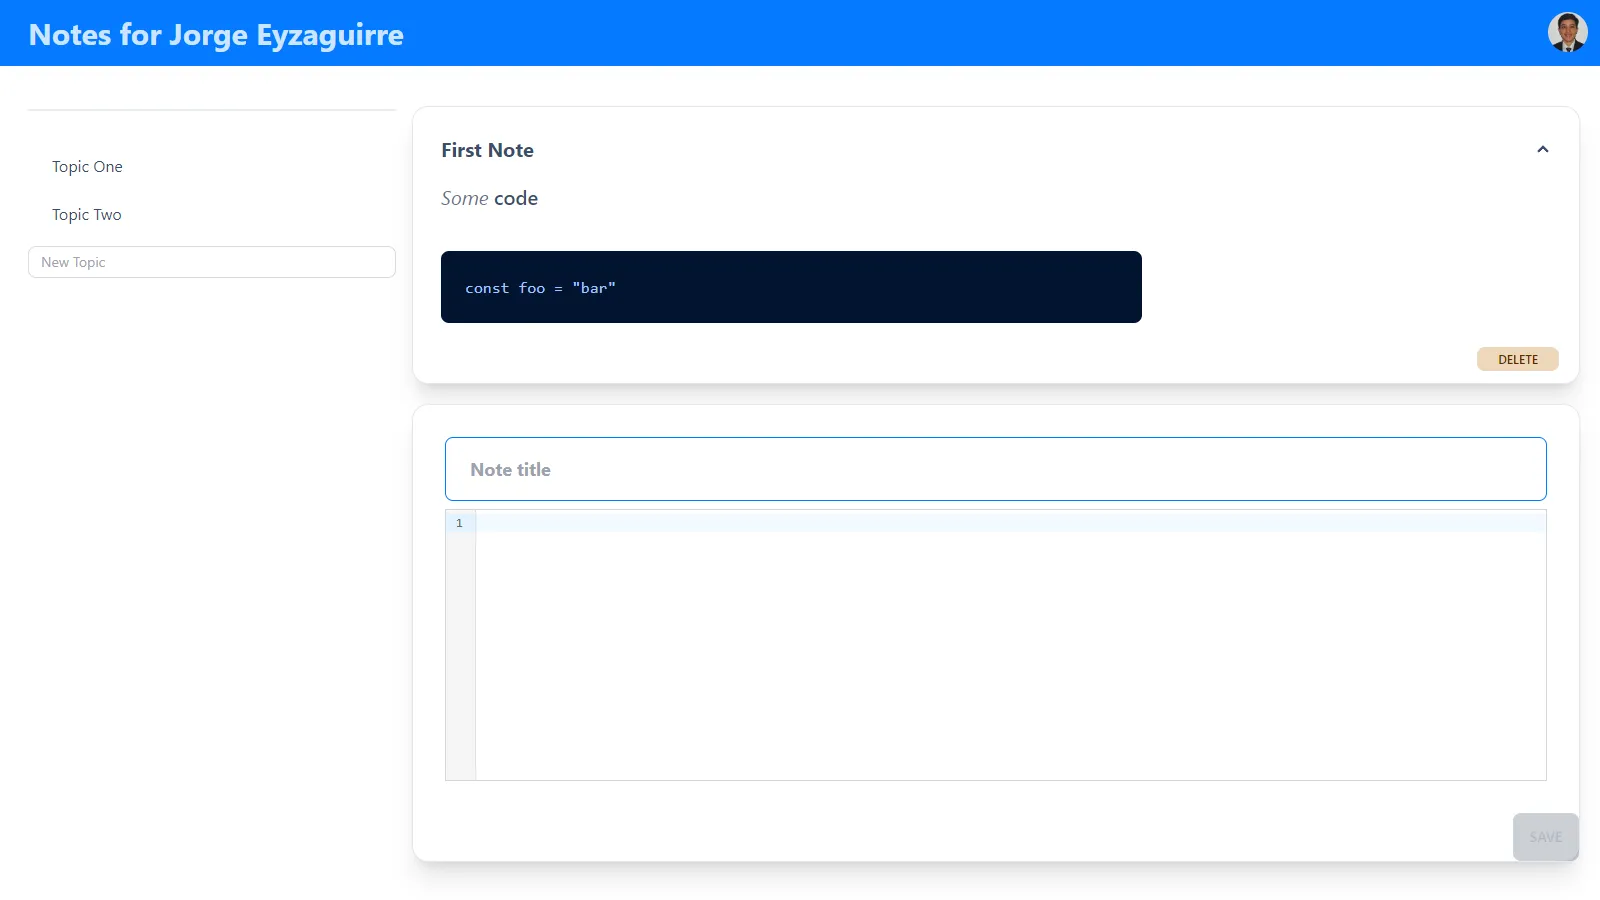Focus the New Topic input box
Image resolution: width=1600 pixels, height=900 pixels.
pyautogui.click(x=211, y=261)
